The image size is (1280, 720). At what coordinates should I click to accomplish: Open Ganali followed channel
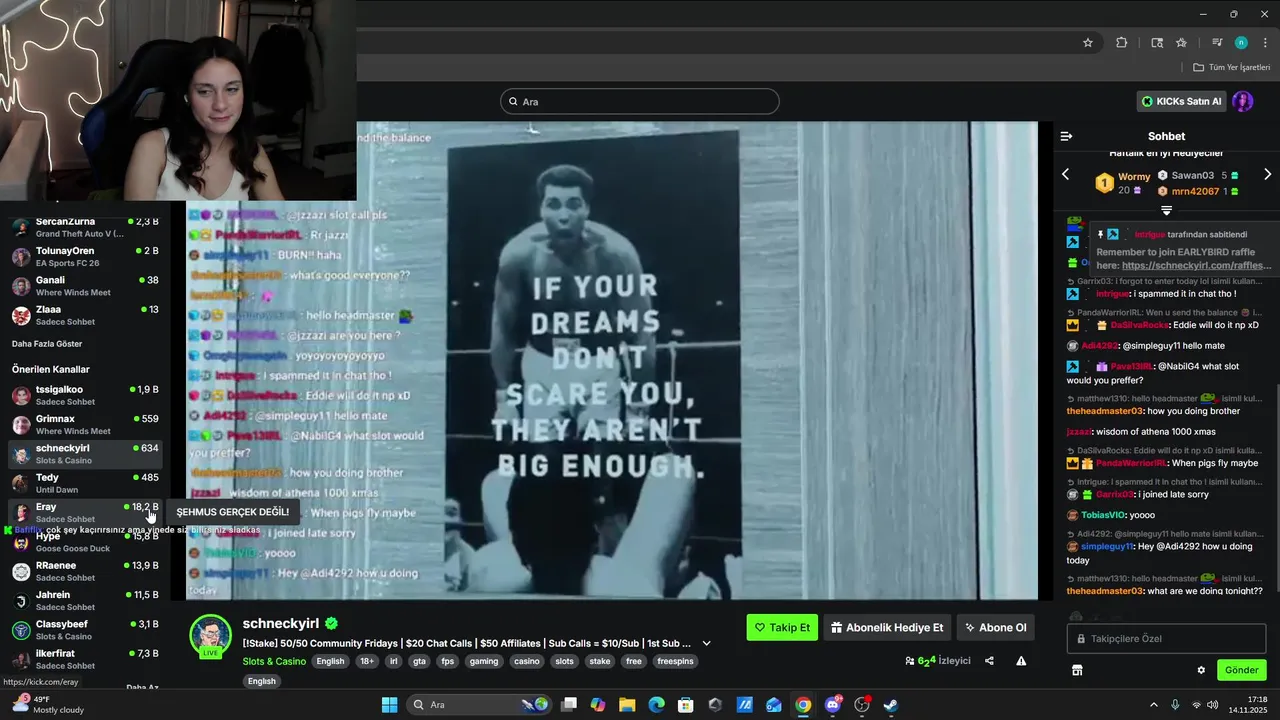pos(85,285)
